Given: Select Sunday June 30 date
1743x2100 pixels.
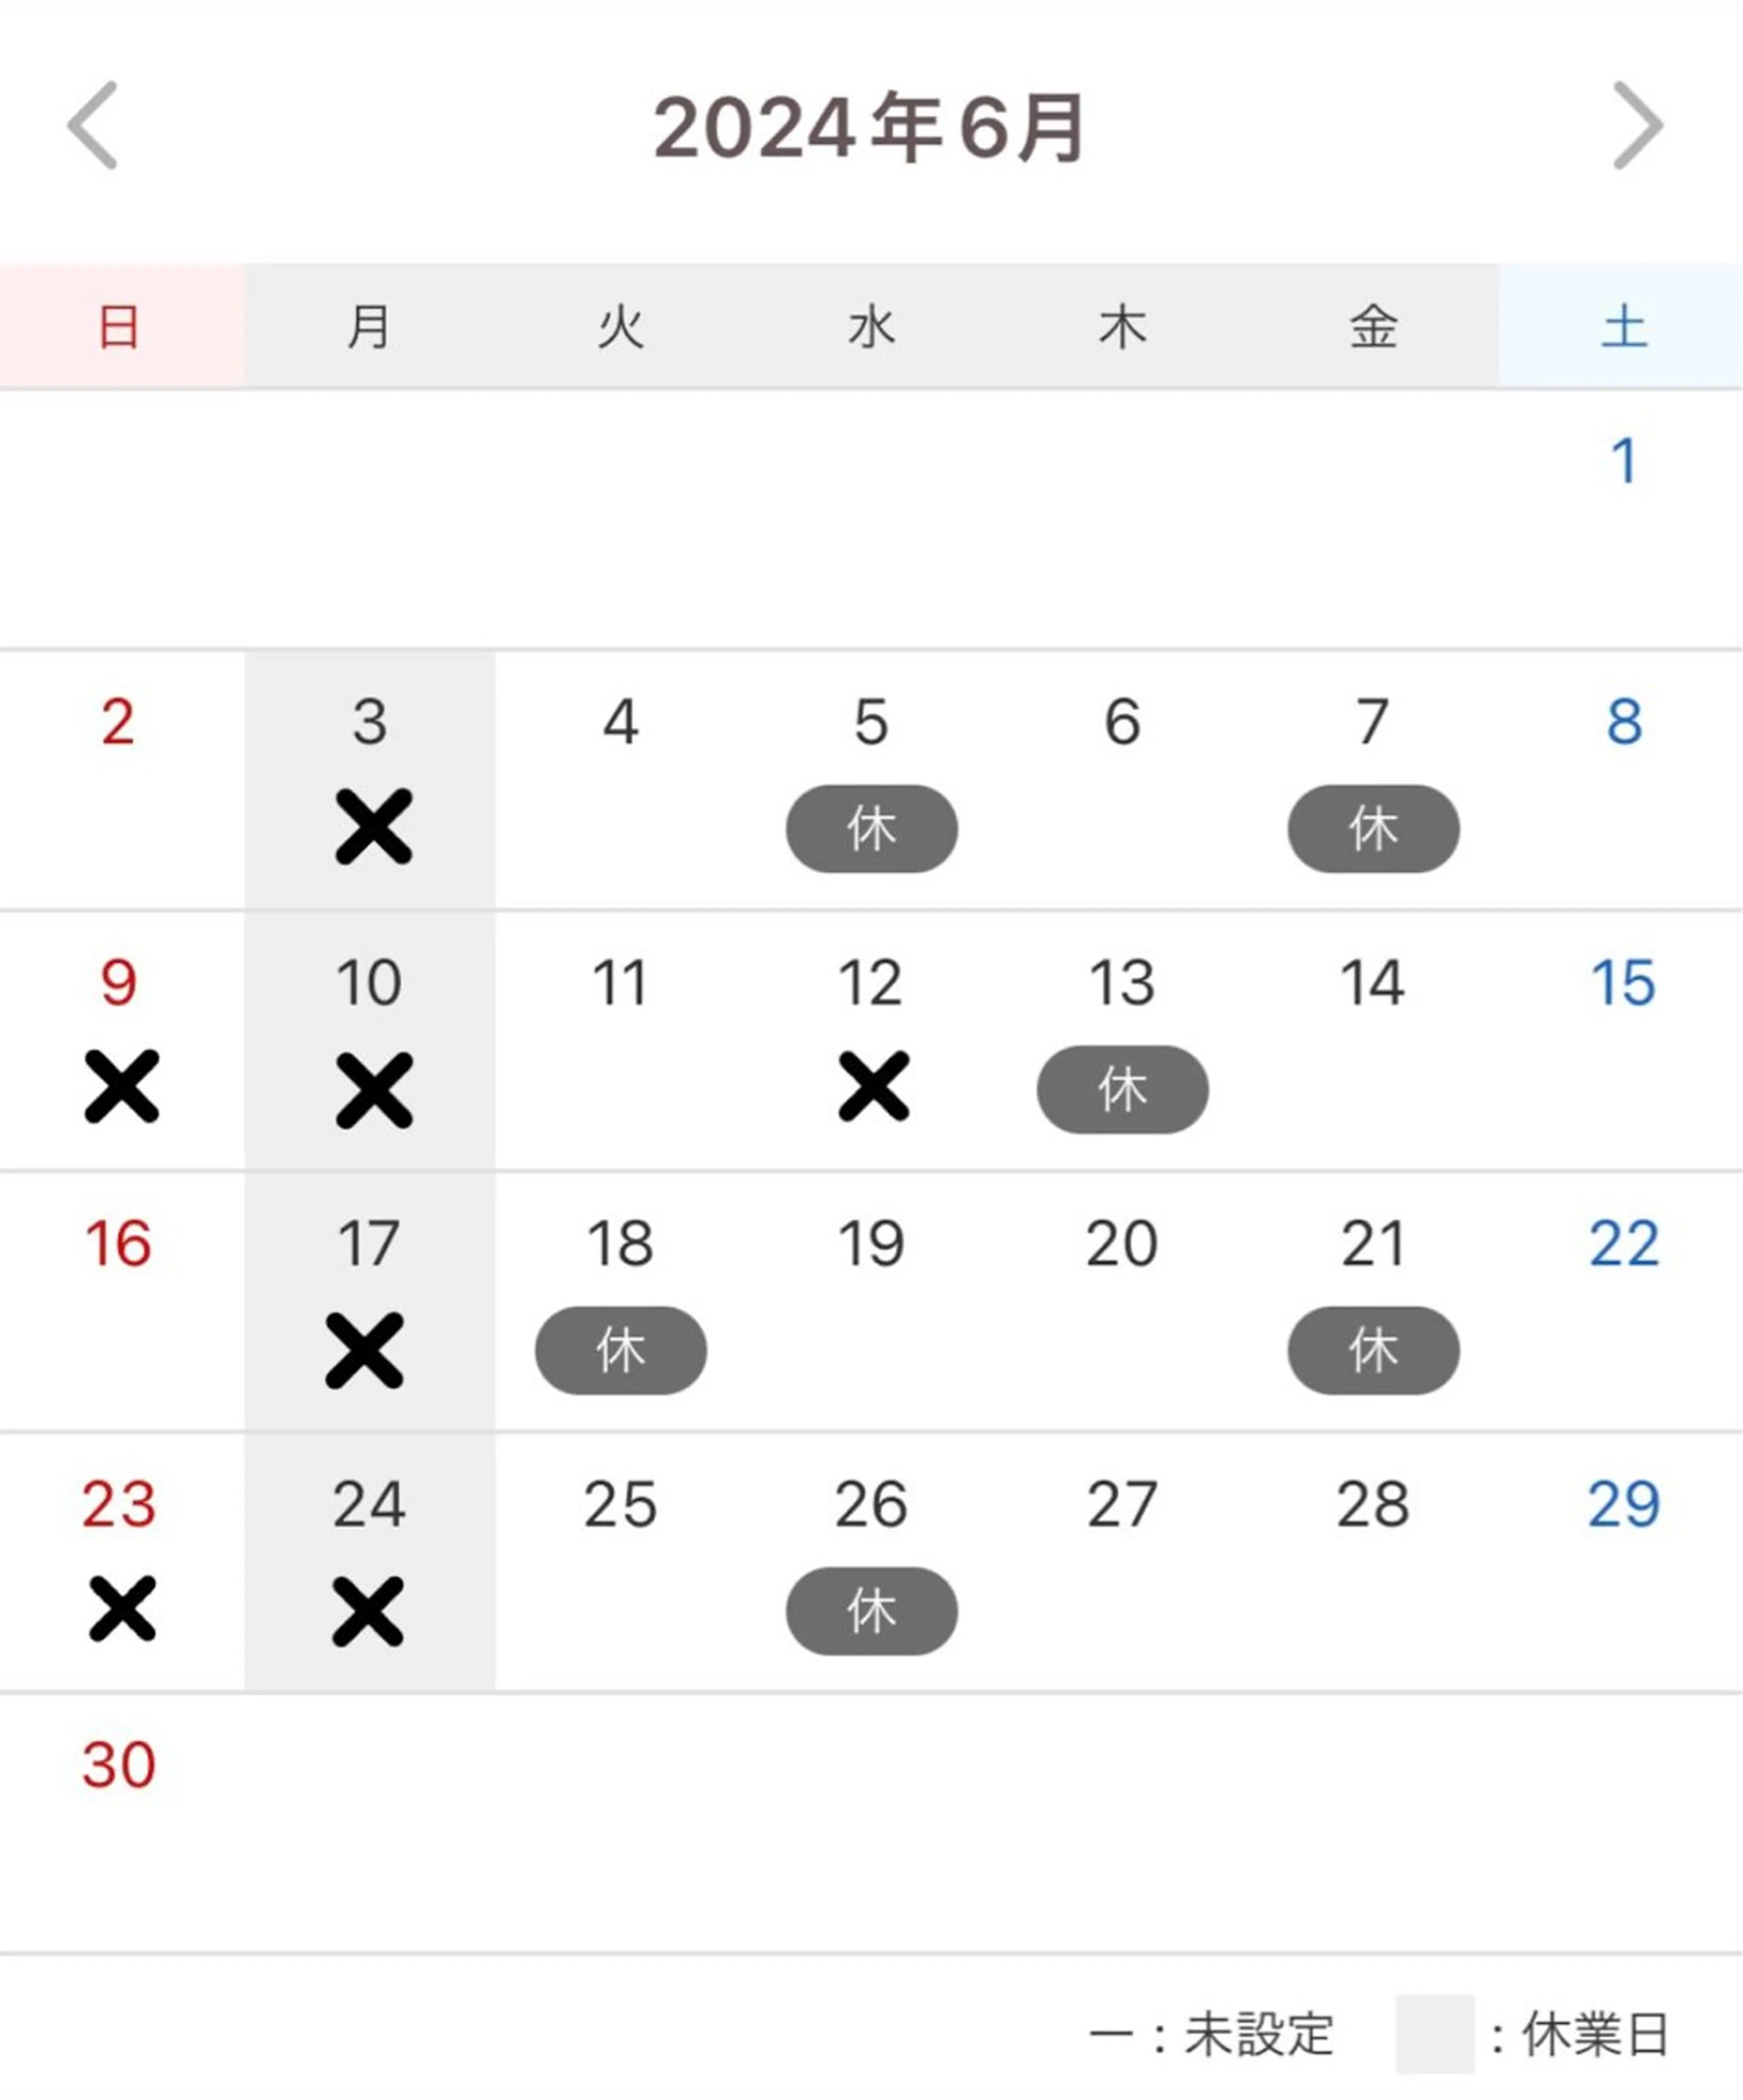Looking at the screenshot, I should pyautogui.click(x=119, y=1765).
